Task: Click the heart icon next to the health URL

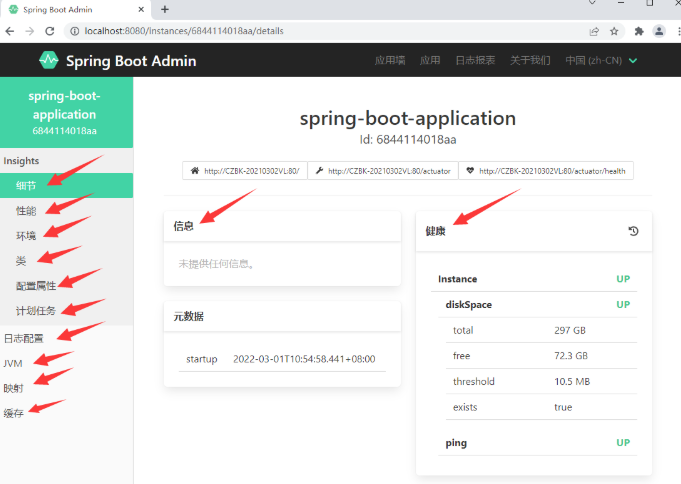Action: click(x=470, y=171)
